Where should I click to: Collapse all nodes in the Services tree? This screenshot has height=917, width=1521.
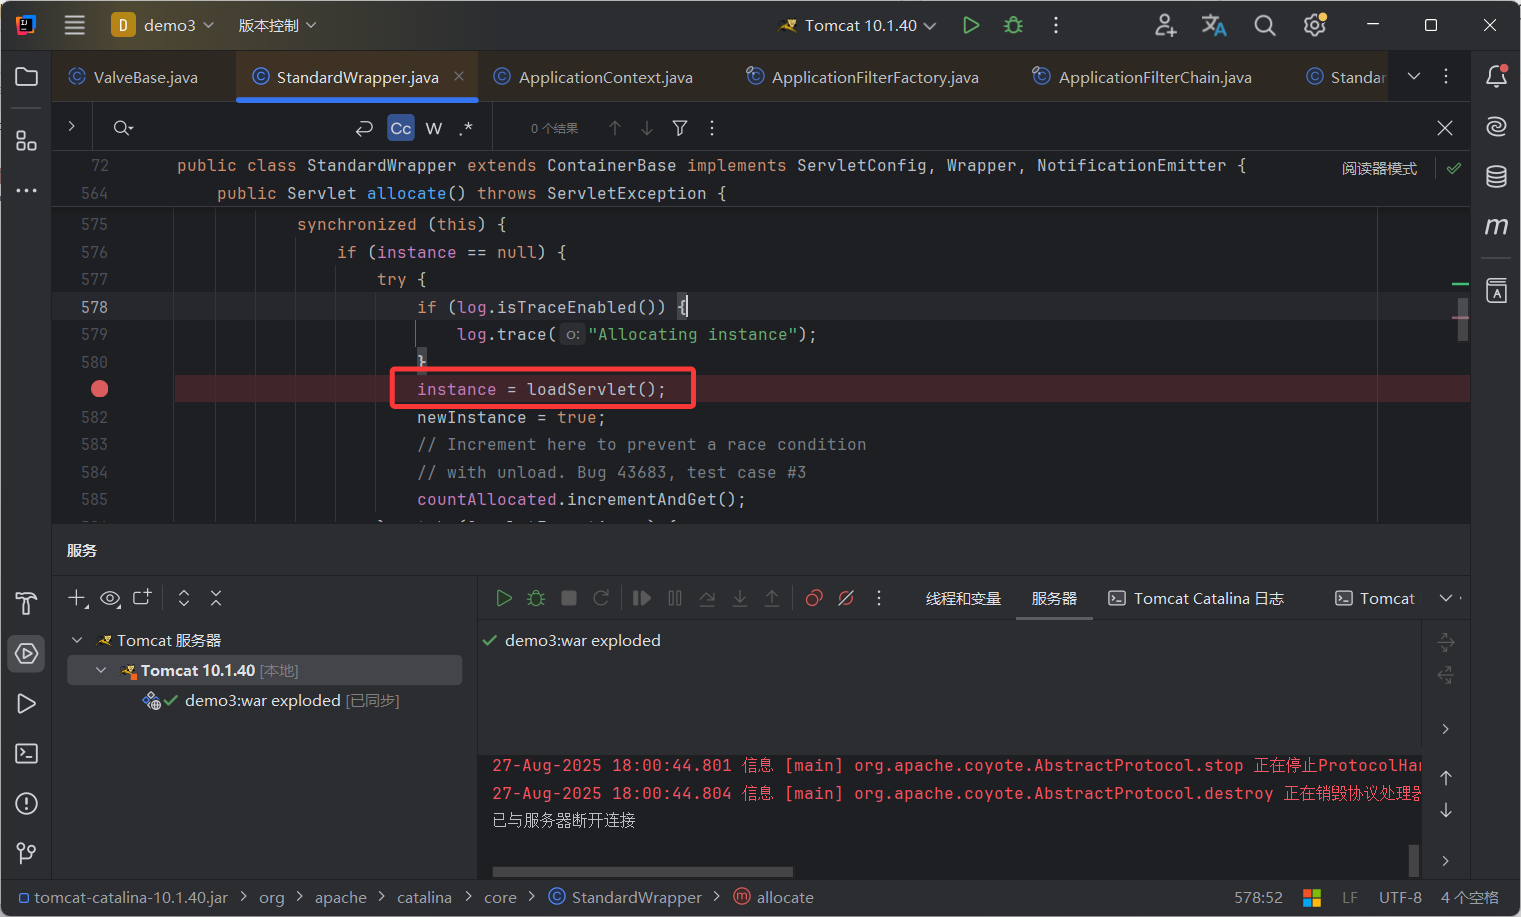(216, 598)
